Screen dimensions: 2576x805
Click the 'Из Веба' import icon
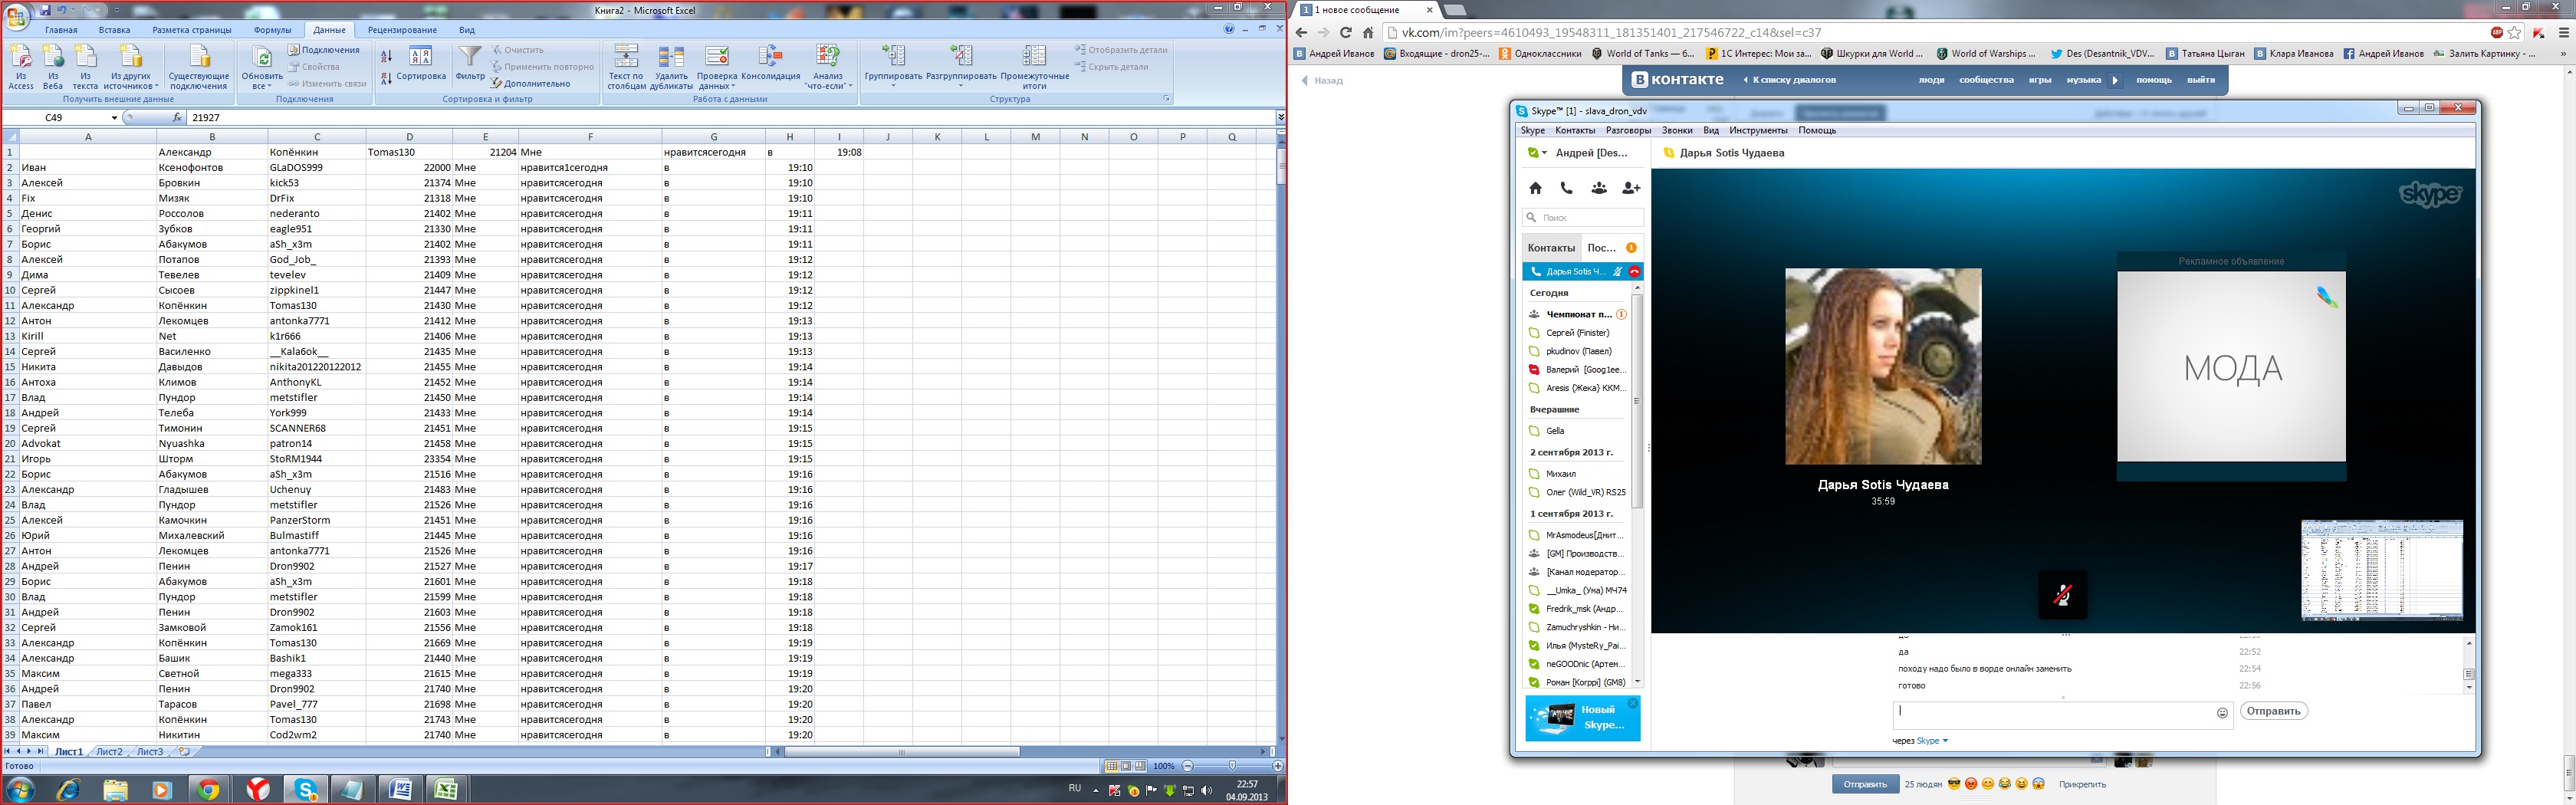[53, 66]
